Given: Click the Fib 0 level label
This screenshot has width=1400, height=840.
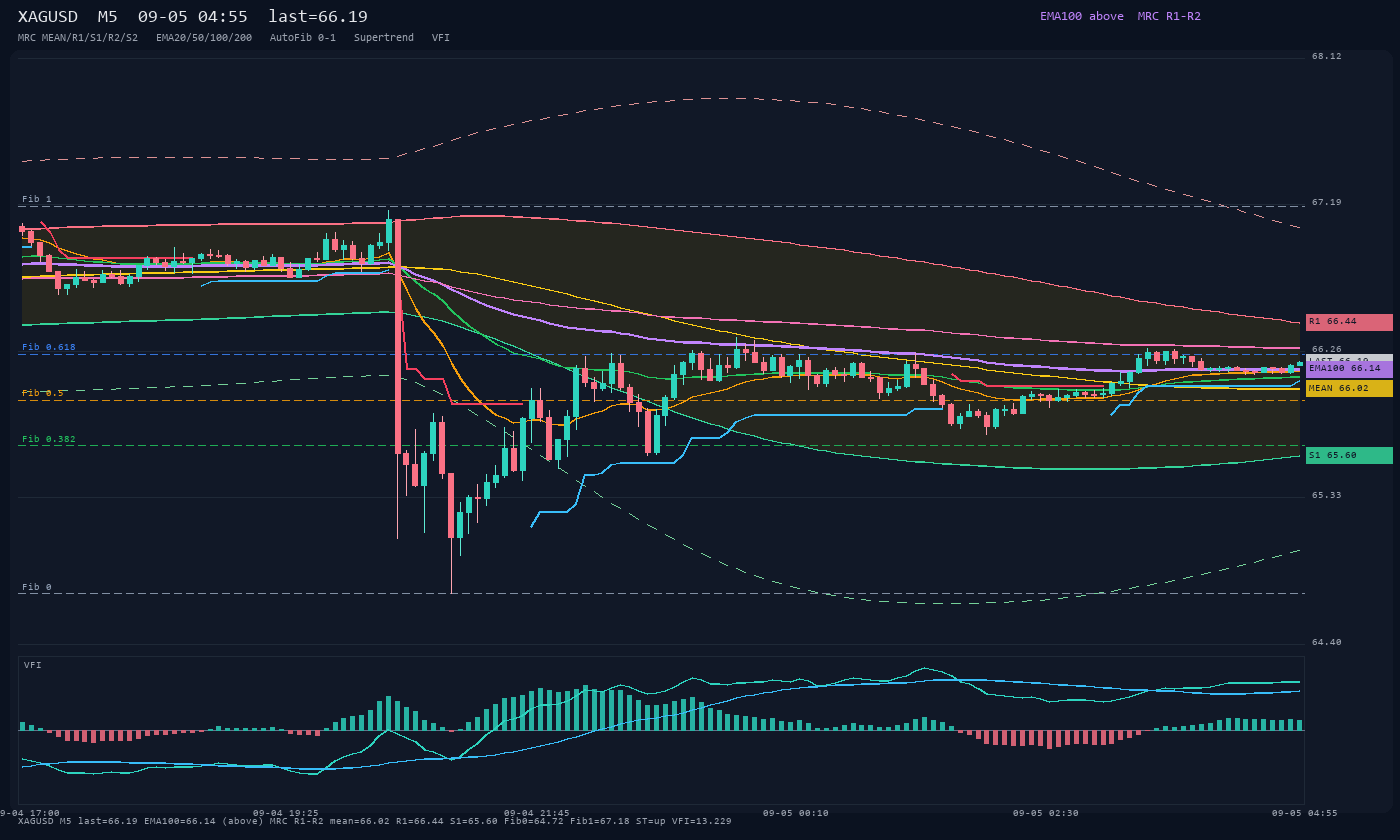Looking at the screenshot, I should point(37,587).
